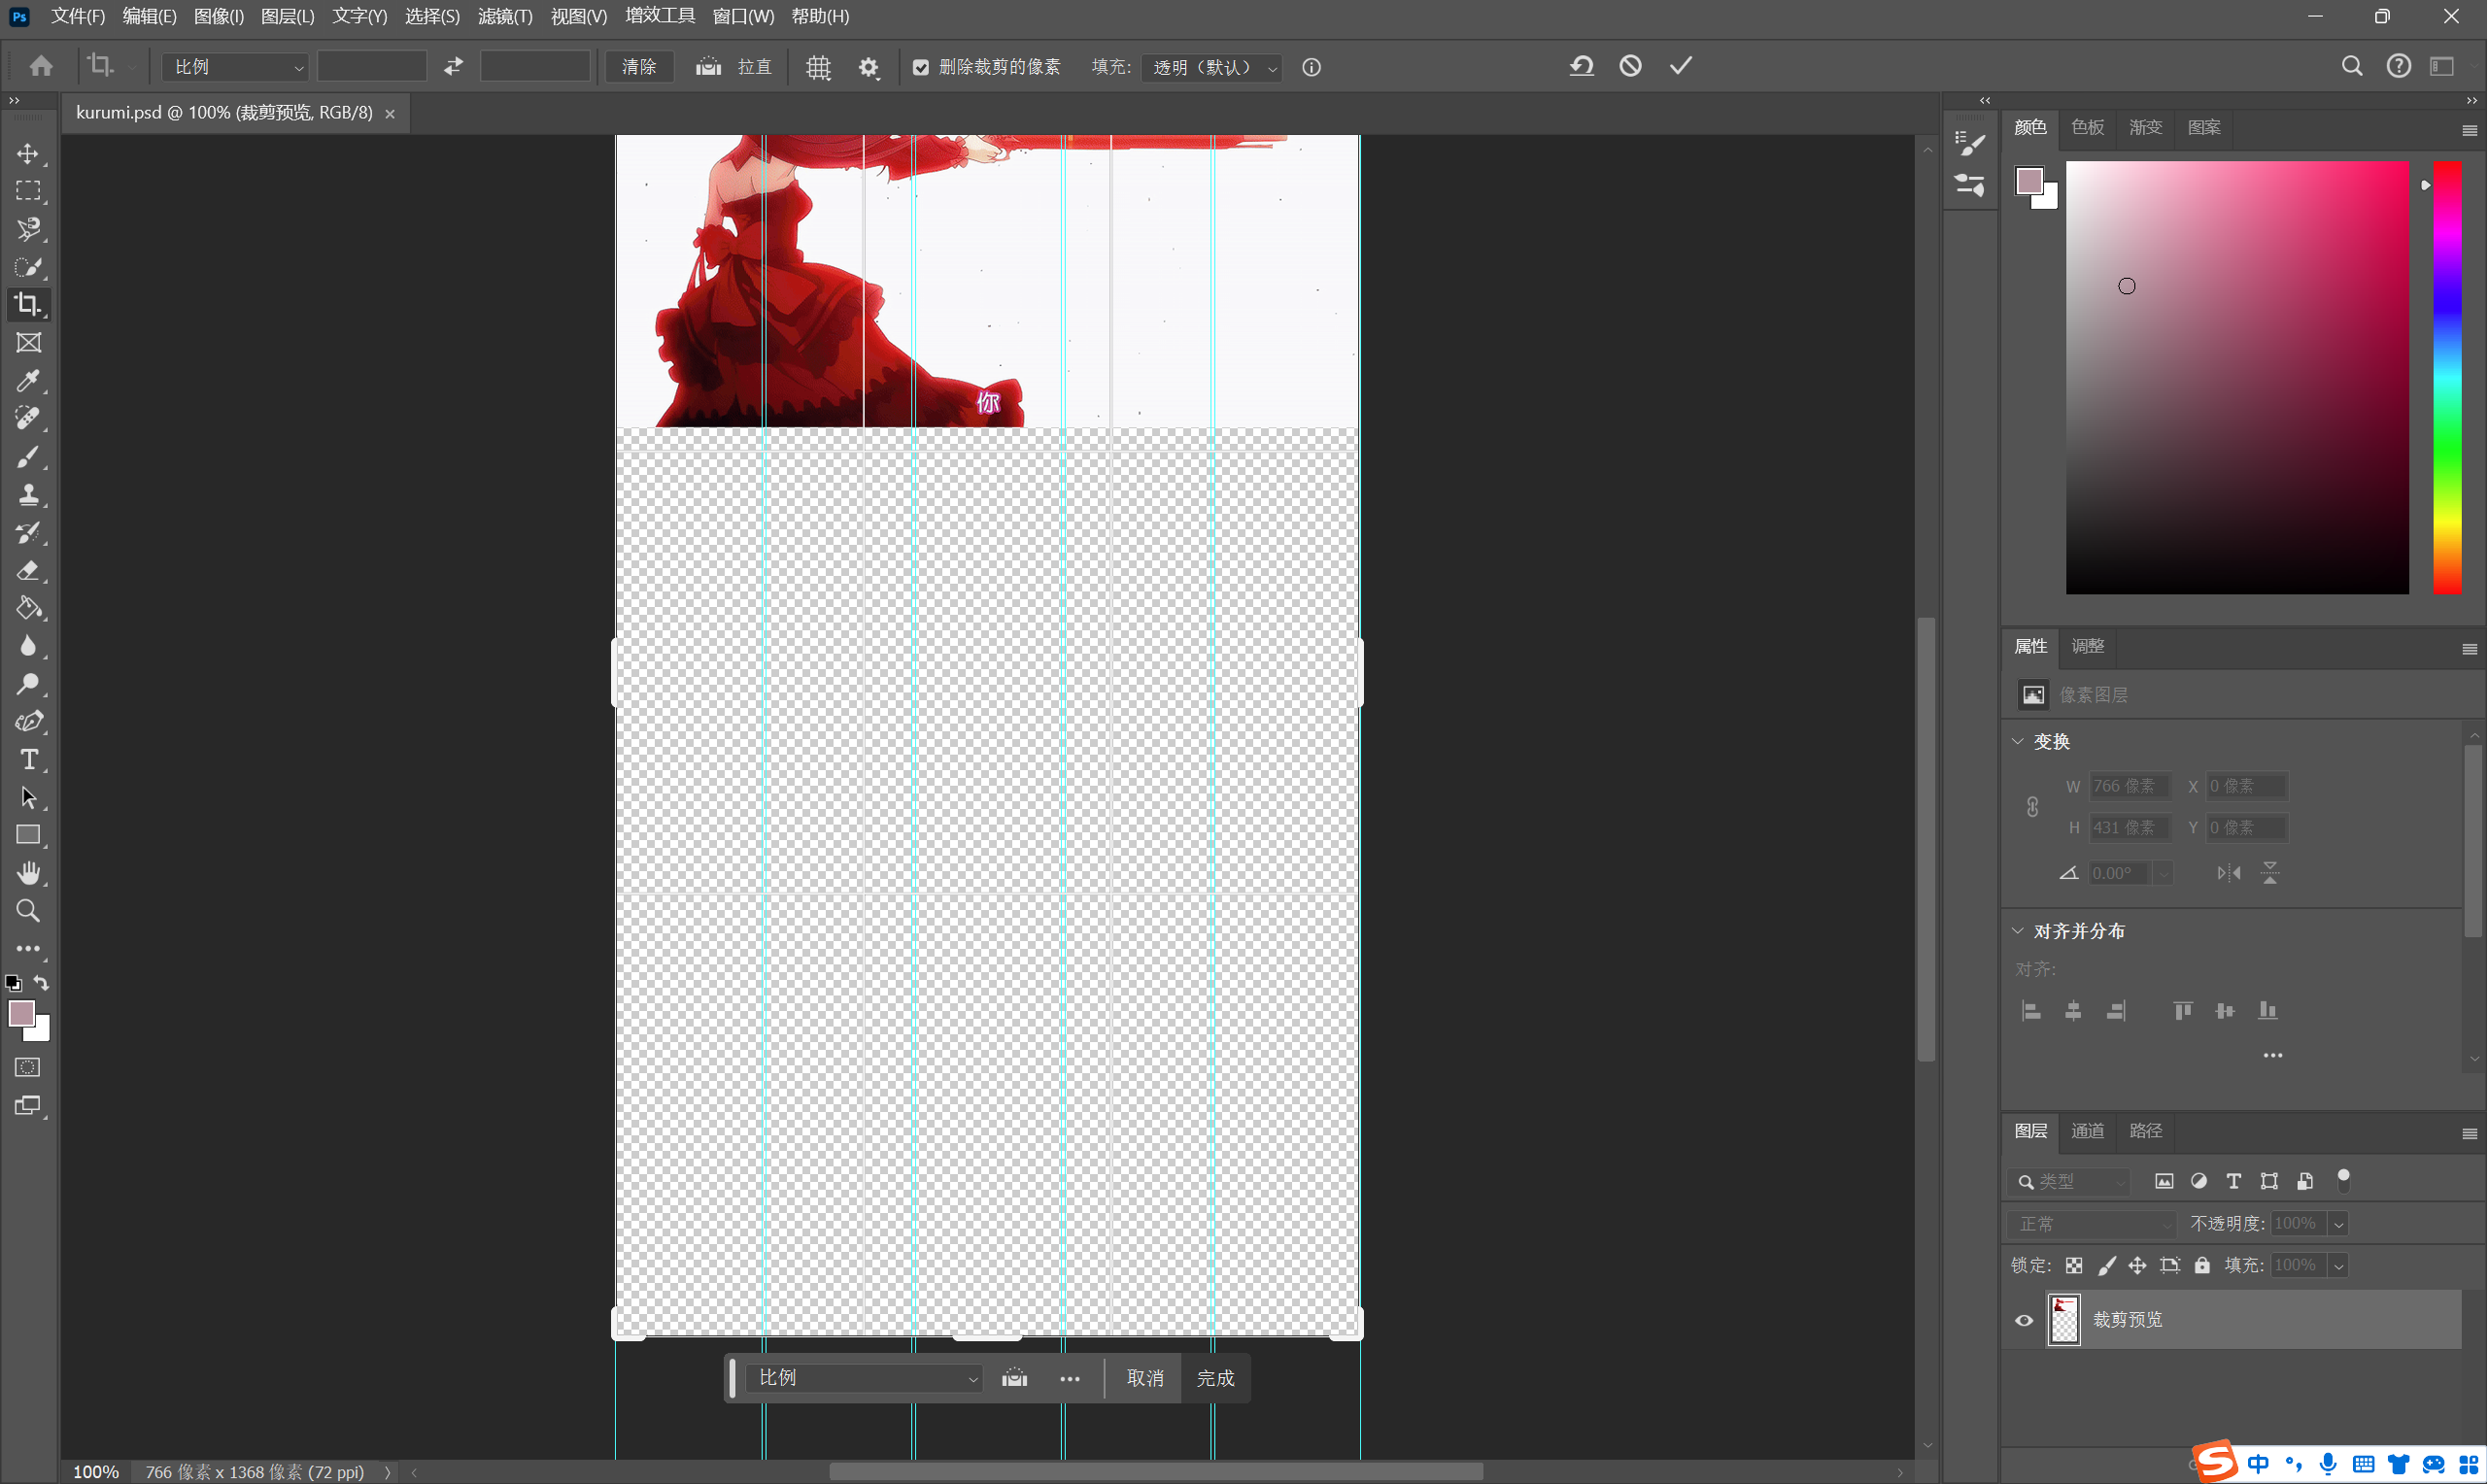Swap width and height arrows

454,66
